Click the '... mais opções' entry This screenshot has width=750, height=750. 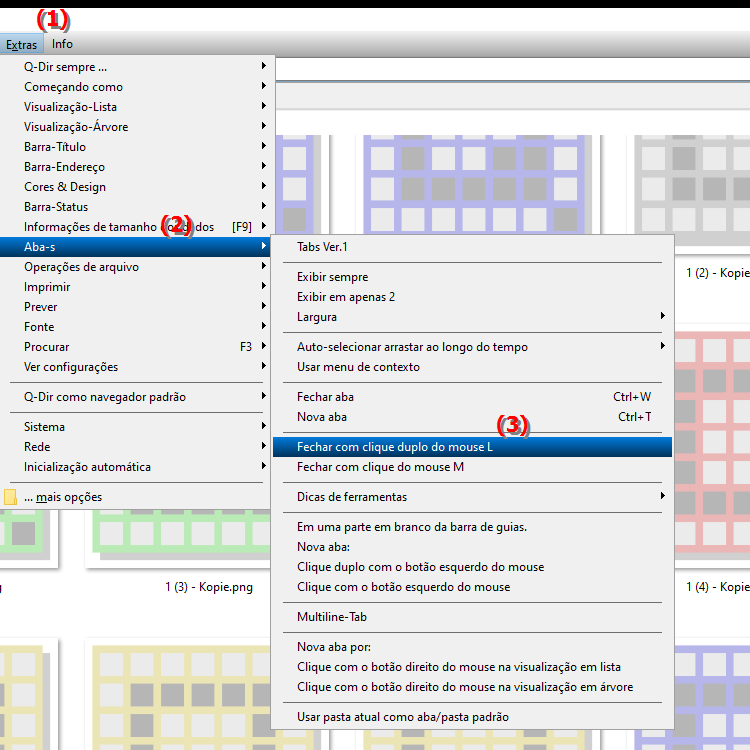click(136, 497)
